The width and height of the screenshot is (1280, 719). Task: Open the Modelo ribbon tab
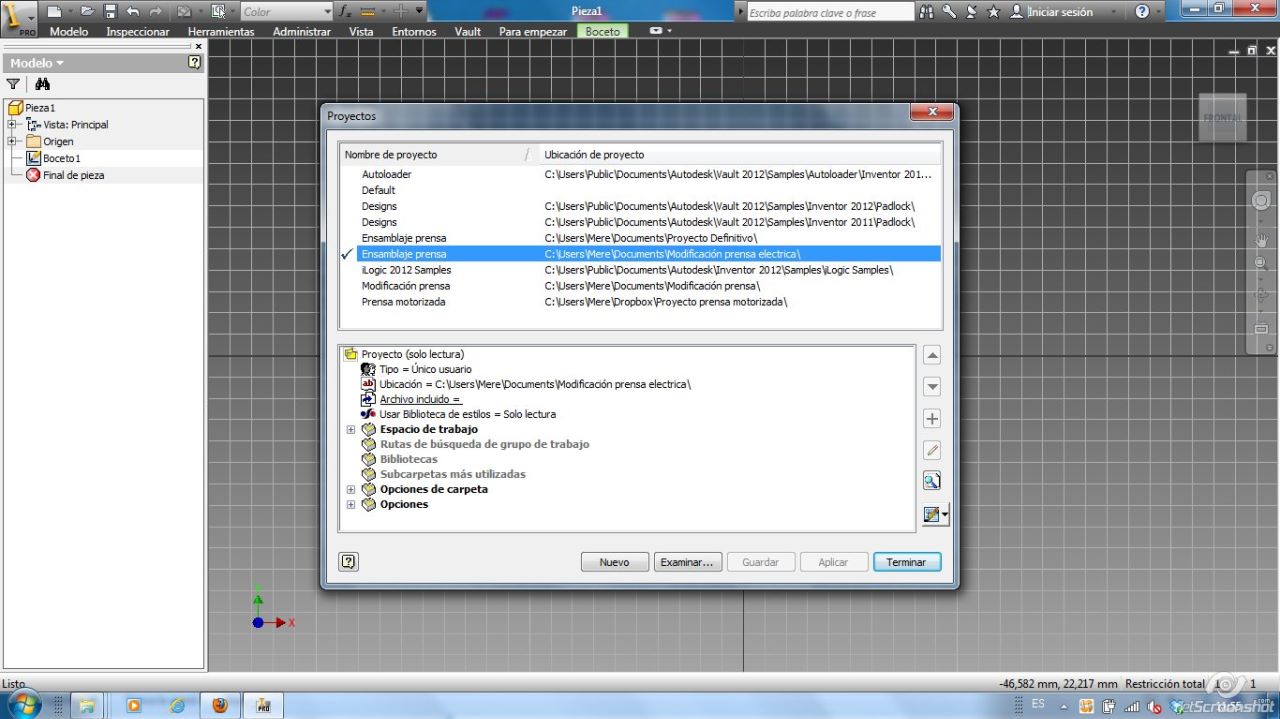[69, 31]
